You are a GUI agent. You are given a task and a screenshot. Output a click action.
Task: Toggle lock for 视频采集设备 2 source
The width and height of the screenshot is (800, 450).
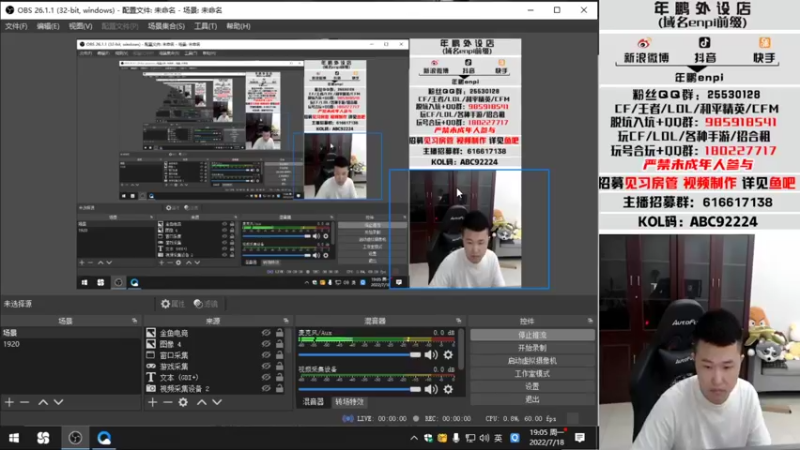tap(280, 388)
